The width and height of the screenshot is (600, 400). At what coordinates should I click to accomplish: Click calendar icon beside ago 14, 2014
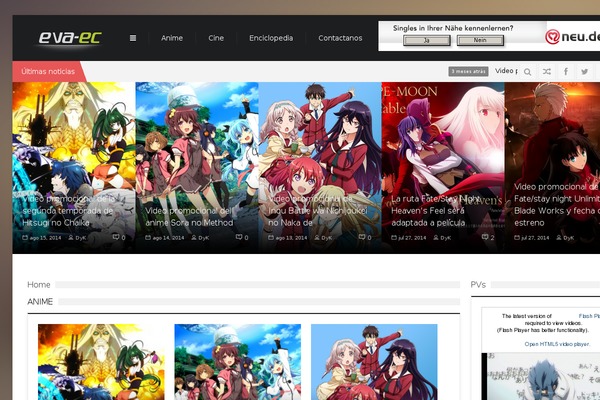pyautogui.click(x=148, y=238)
